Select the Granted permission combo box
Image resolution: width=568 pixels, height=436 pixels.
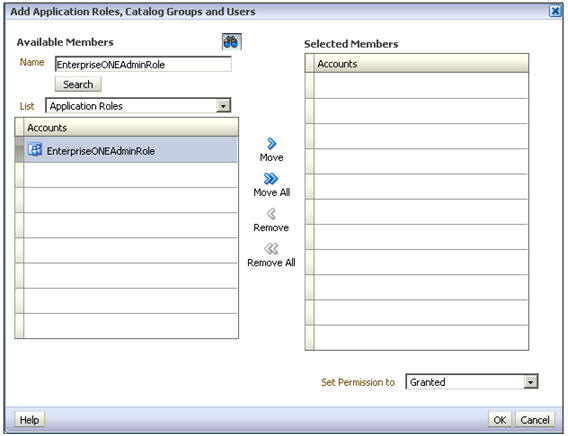tap(472, 382)
